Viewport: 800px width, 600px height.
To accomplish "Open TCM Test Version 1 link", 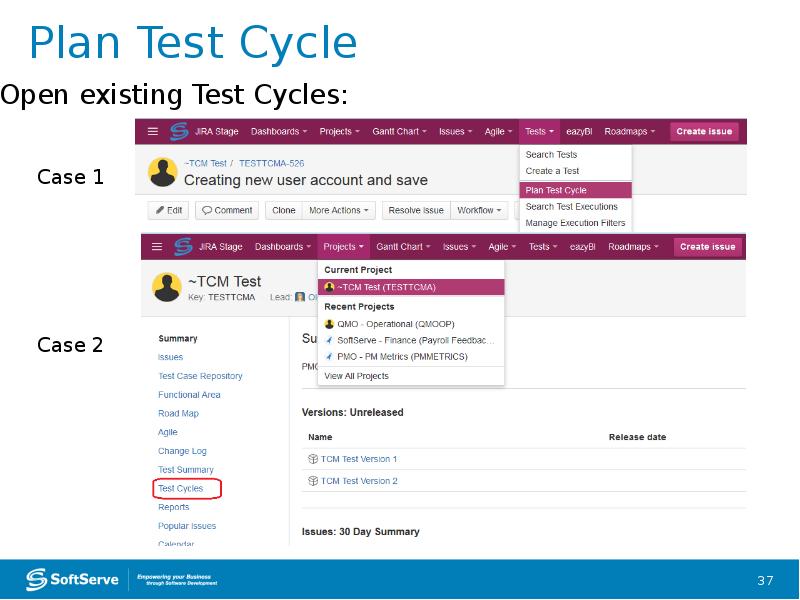I will [359, 459].
